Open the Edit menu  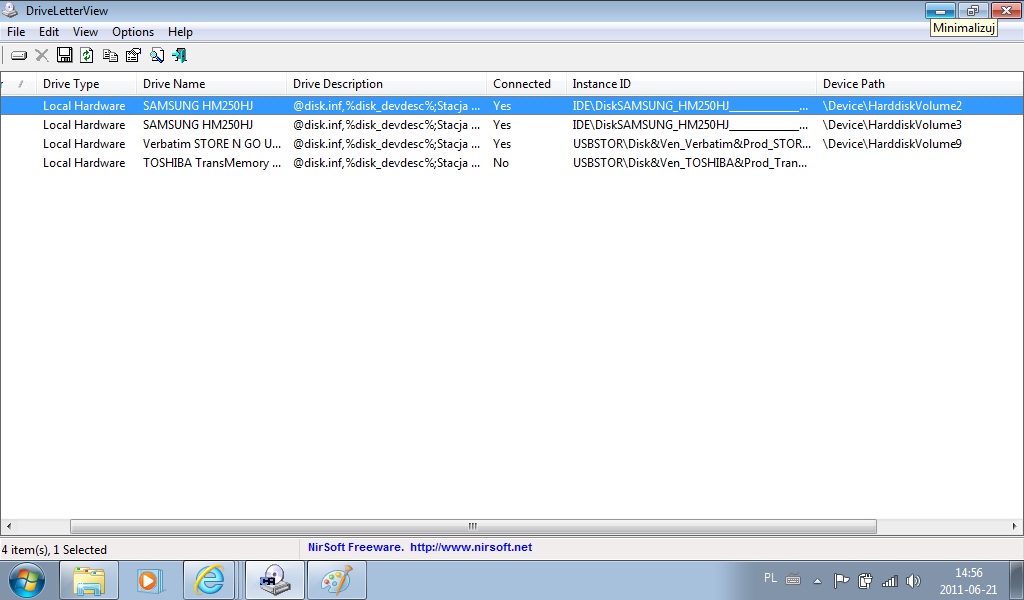[x=49, y=32]
